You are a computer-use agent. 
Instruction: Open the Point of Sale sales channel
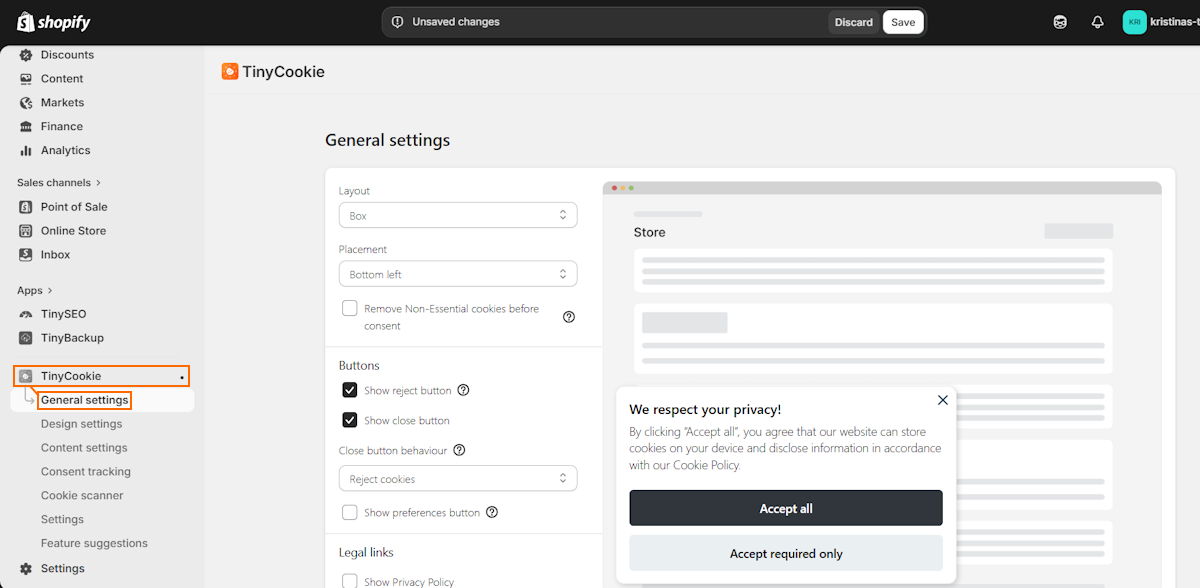tap(74, 206)
